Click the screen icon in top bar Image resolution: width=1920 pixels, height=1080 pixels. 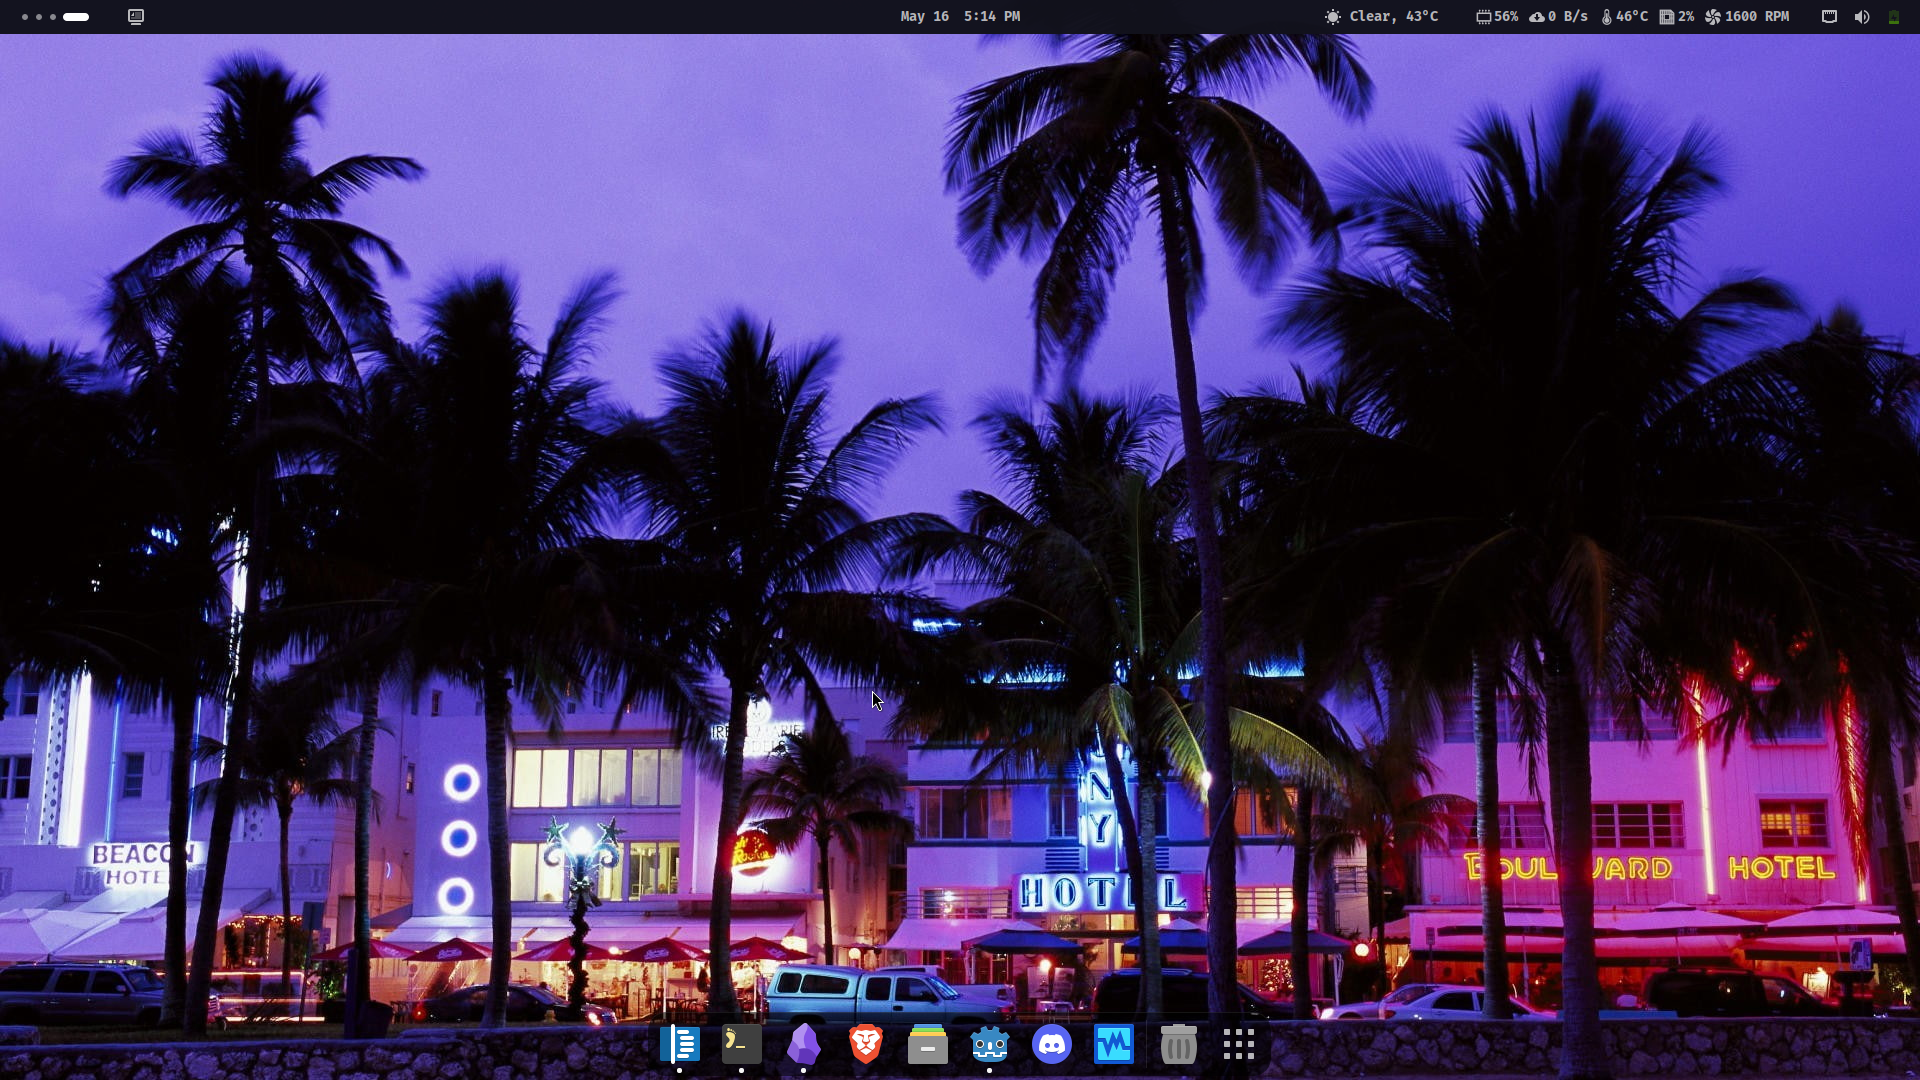pos(136,16)
